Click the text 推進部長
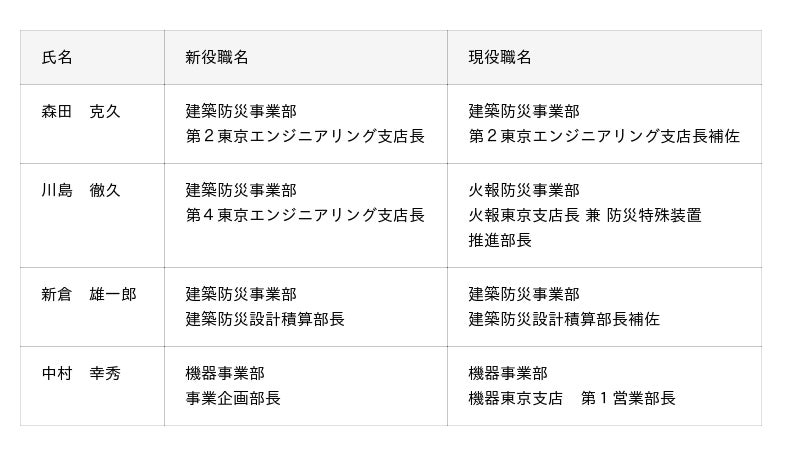Image resolution: width=800 pixels, height=456 pixels. click(500, 241)
